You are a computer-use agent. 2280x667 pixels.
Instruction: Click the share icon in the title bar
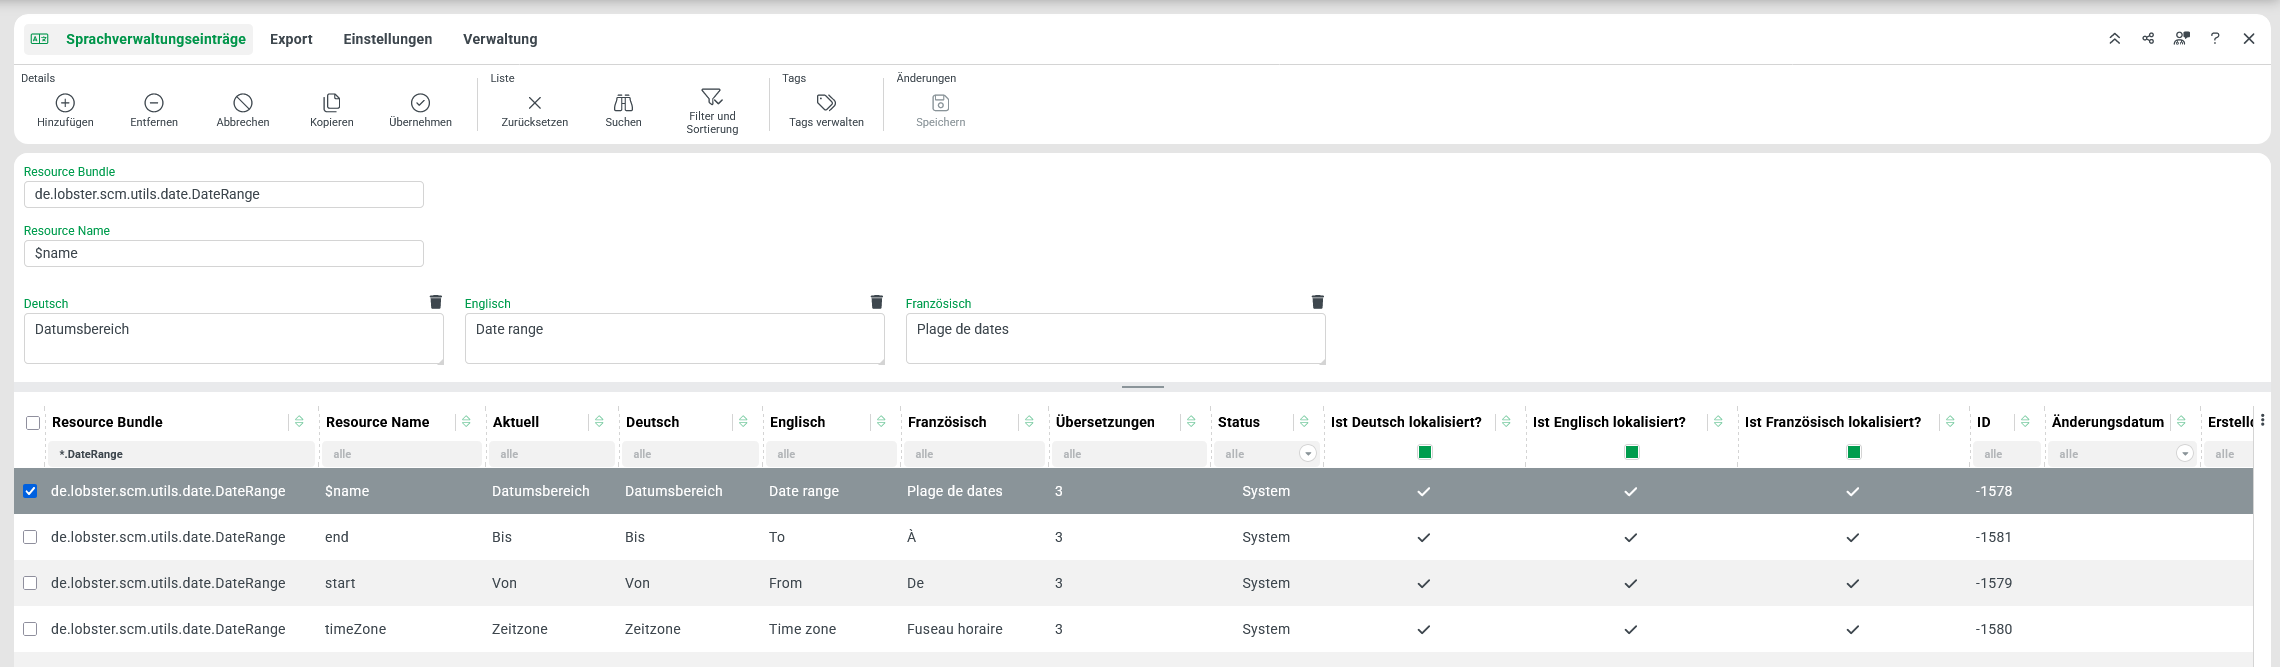tap(2148, 39)
